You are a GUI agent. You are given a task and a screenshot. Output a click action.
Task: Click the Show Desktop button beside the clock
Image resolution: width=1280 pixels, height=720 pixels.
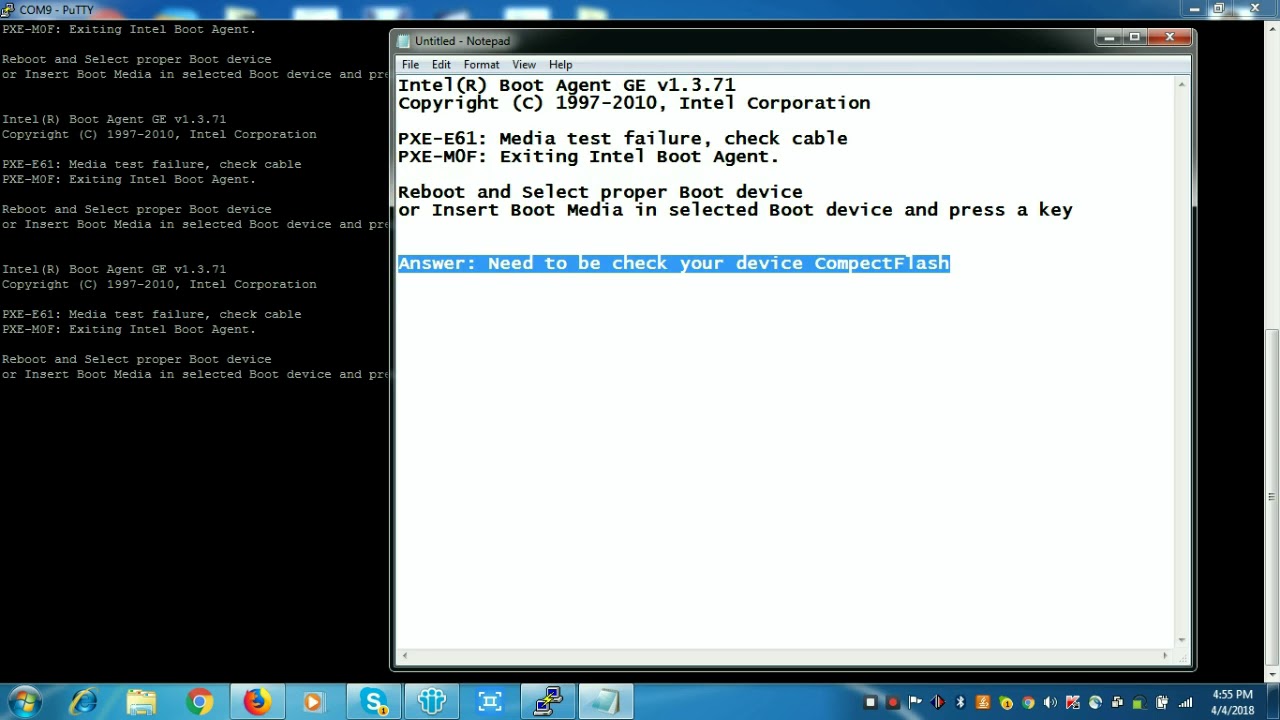(1272, 702)
